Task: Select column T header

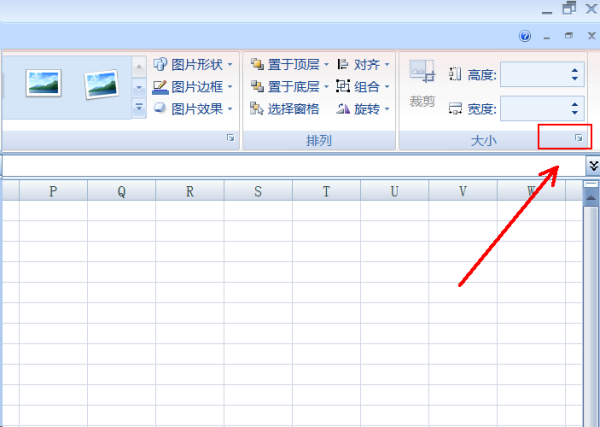Action: click(x=326, y=191)
